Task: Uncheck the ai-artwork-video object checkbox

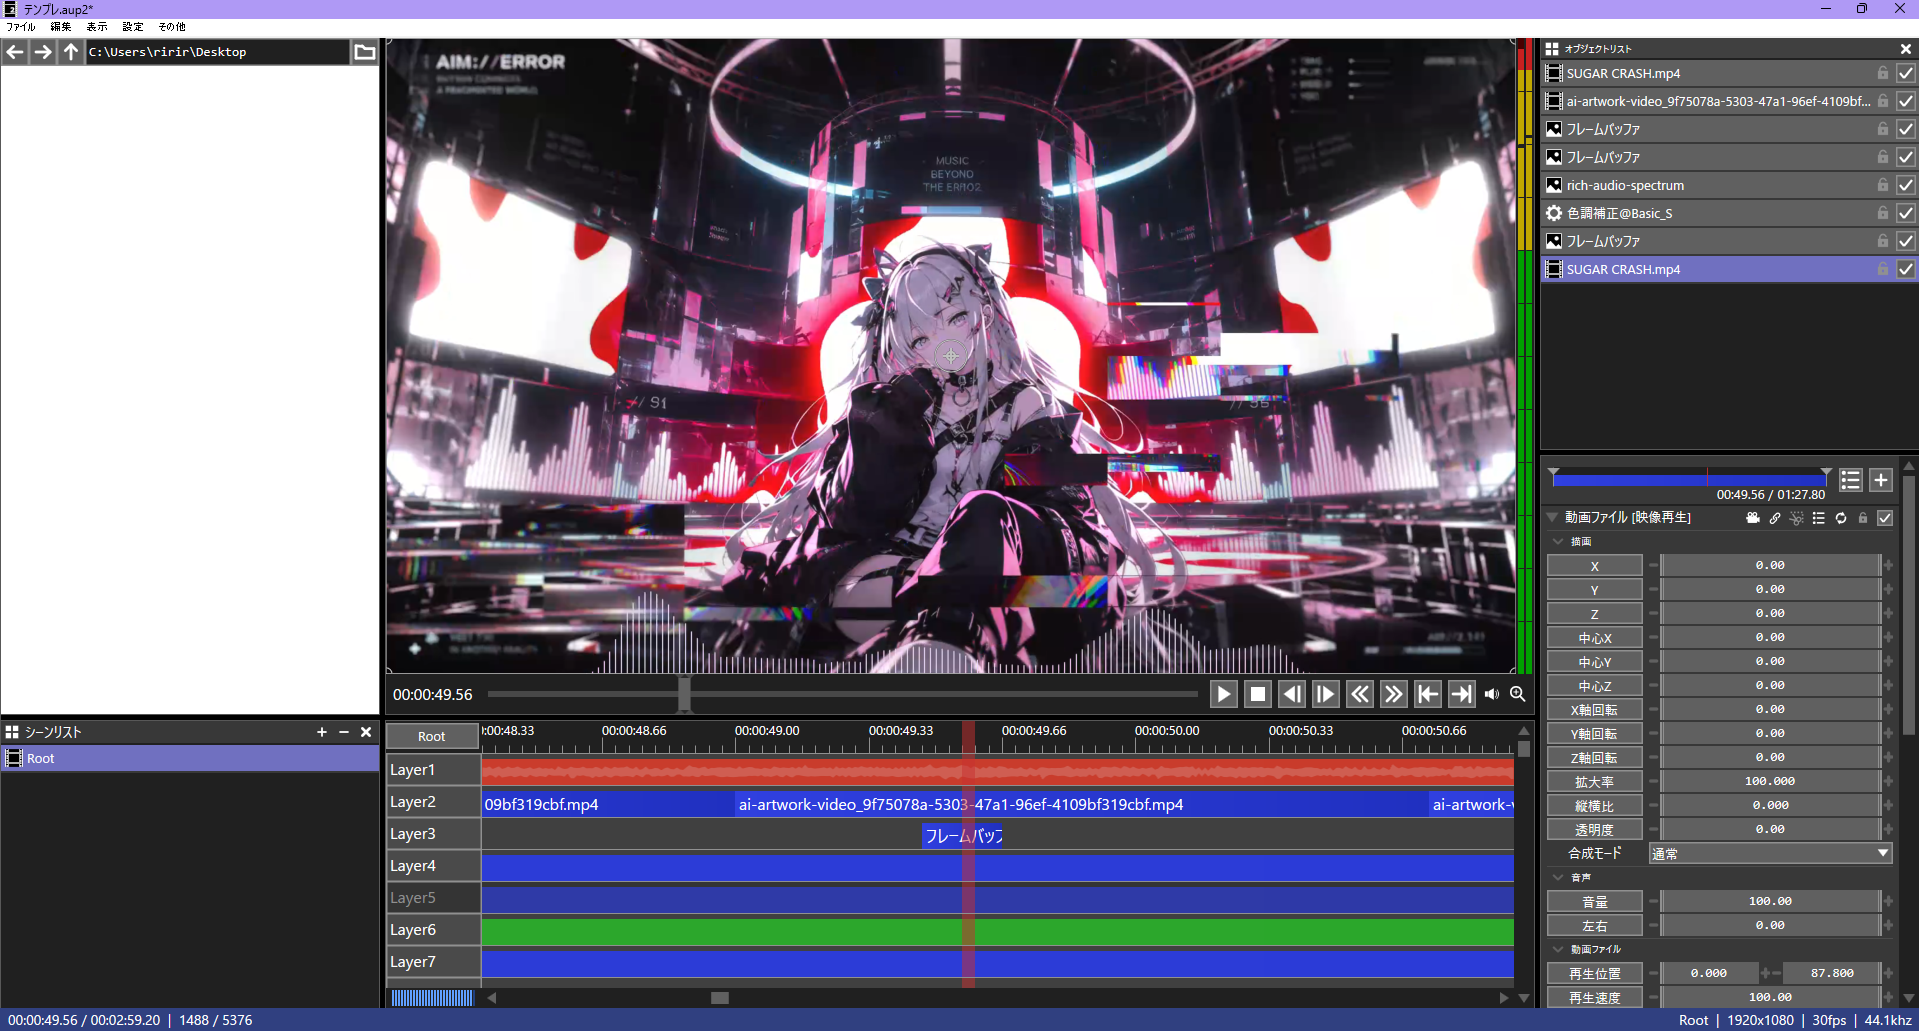Action: coord(1906,101)
